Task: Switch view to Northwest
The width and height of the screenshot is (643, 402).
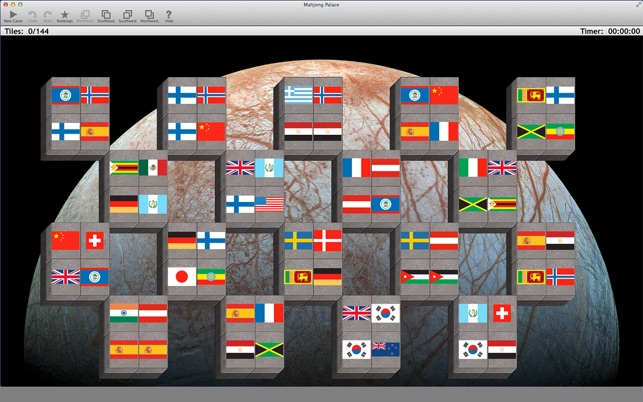Action: (149, 16)
